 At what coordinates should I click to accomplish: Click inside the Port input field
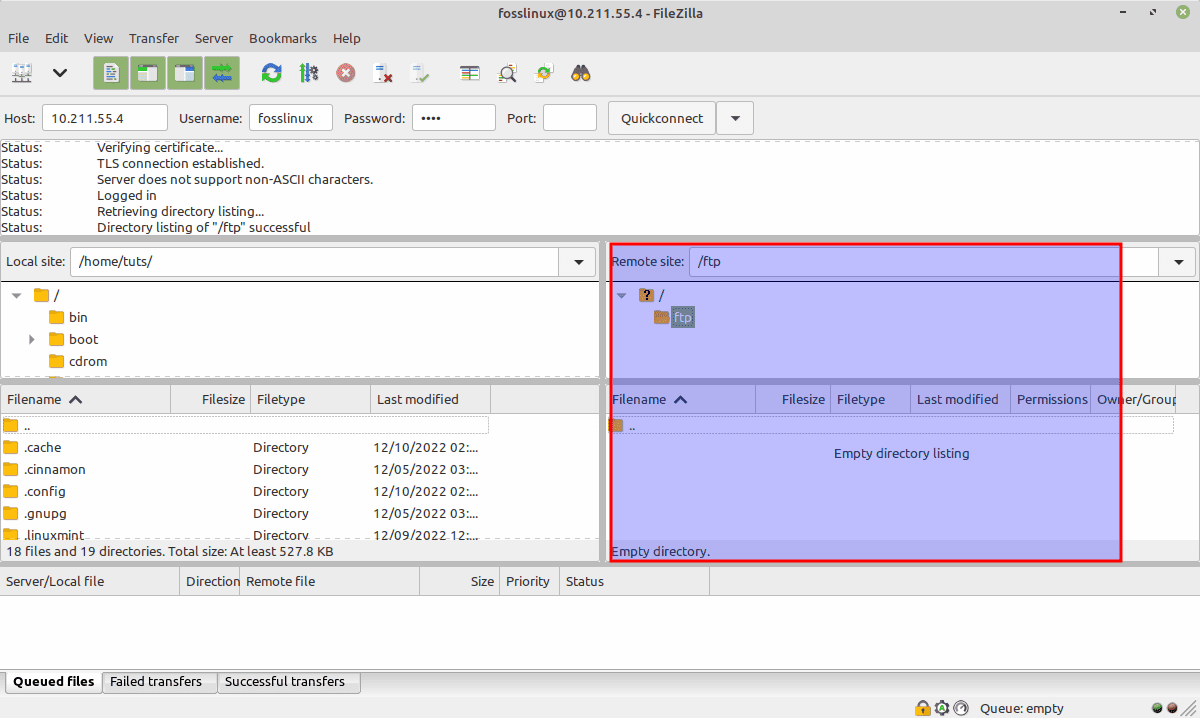(570, 117)
